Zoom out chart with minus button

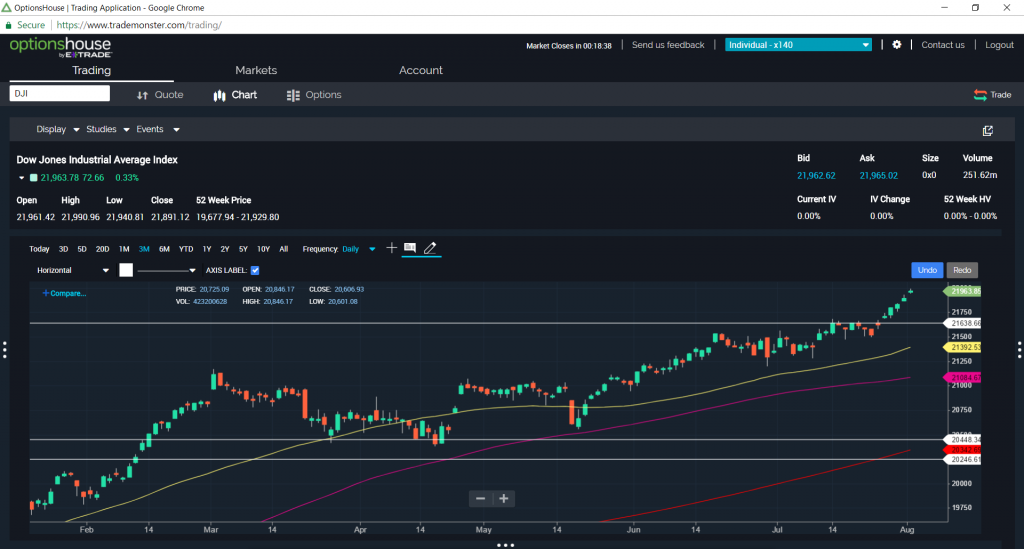481,499
